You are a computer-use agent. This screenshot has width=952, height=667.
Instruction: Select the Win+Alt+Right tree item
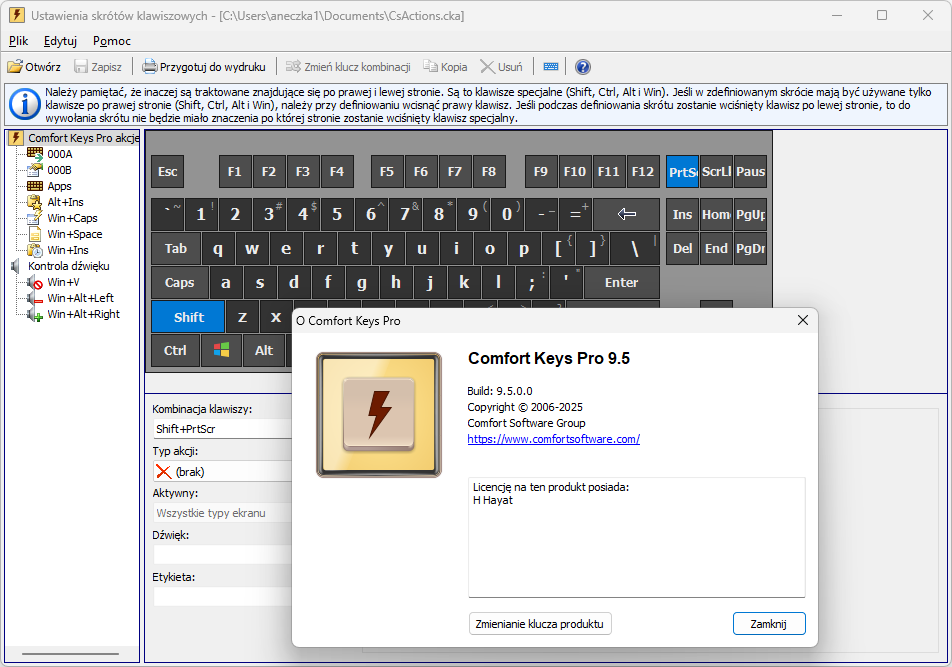click(x=84, y=314)
